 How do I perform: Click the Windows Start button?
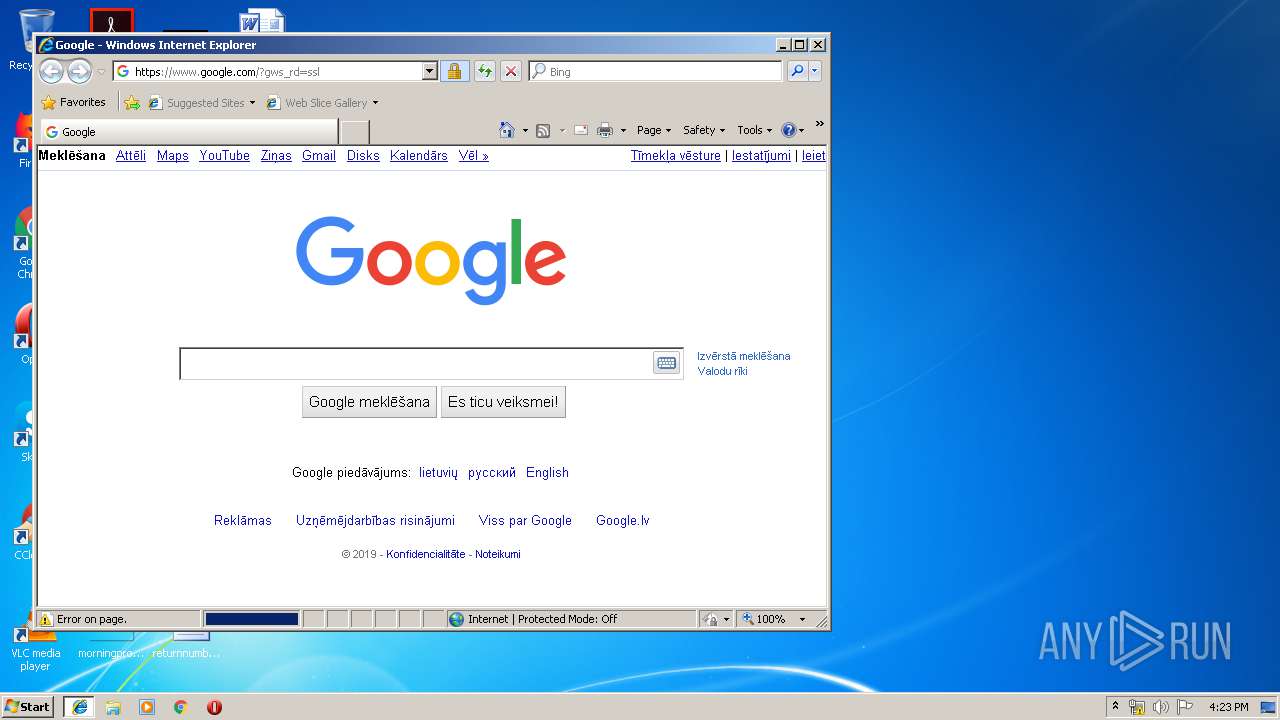pyautogui.click(x=27, y=707)
